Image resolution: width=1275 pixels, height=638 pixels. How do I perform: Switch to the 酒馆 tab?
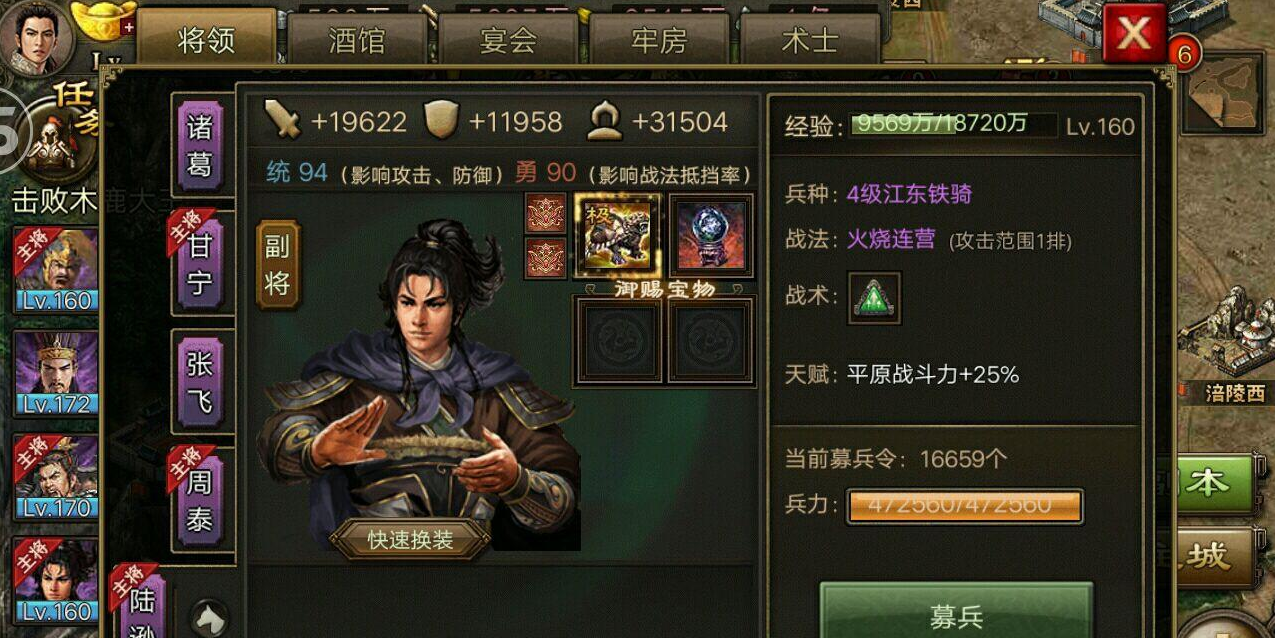357,41
